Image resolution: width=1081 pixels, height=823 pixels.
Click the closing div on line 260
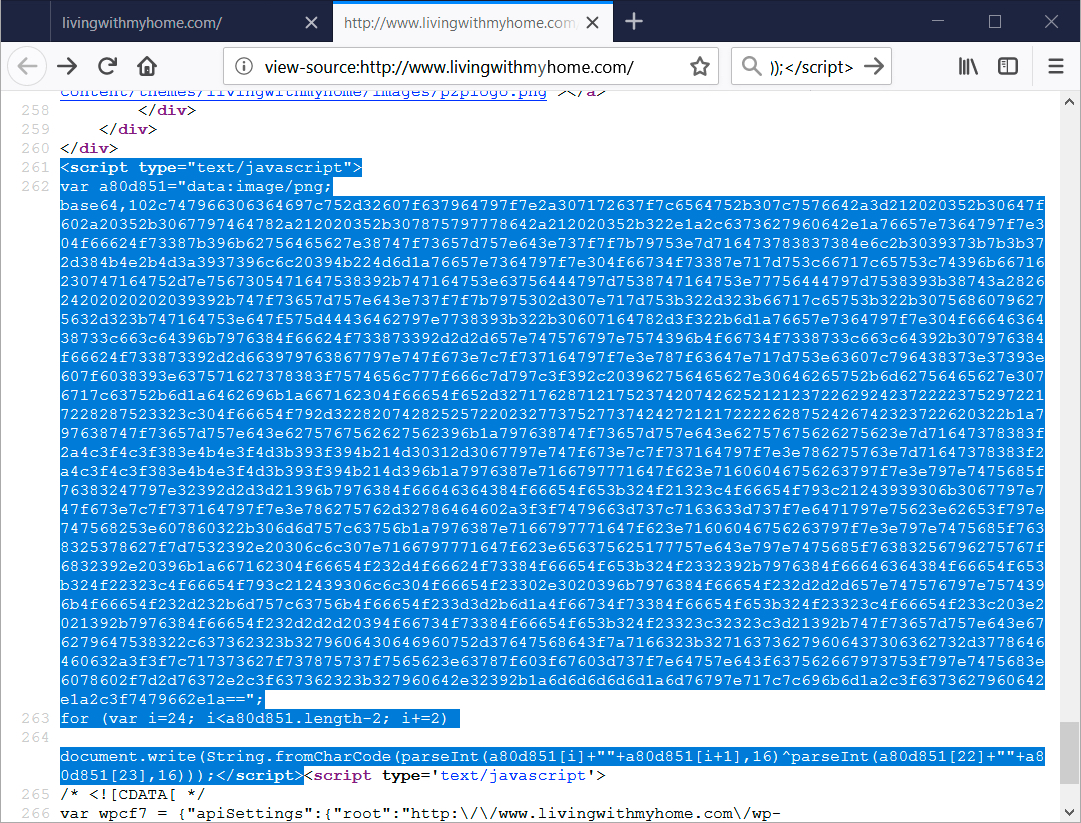(89, 148)
